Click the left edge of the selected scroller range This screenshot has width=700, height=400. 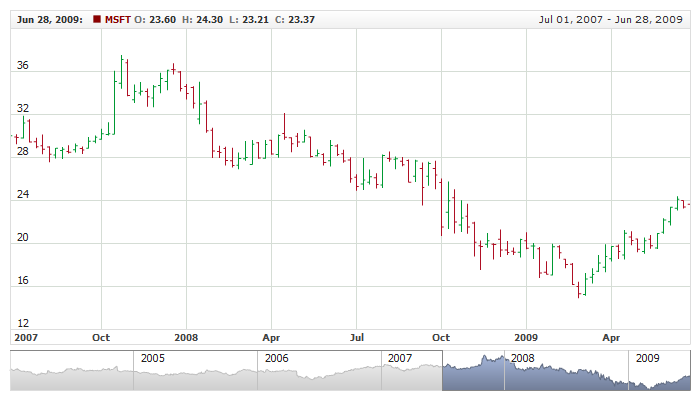tap(443, 371)
